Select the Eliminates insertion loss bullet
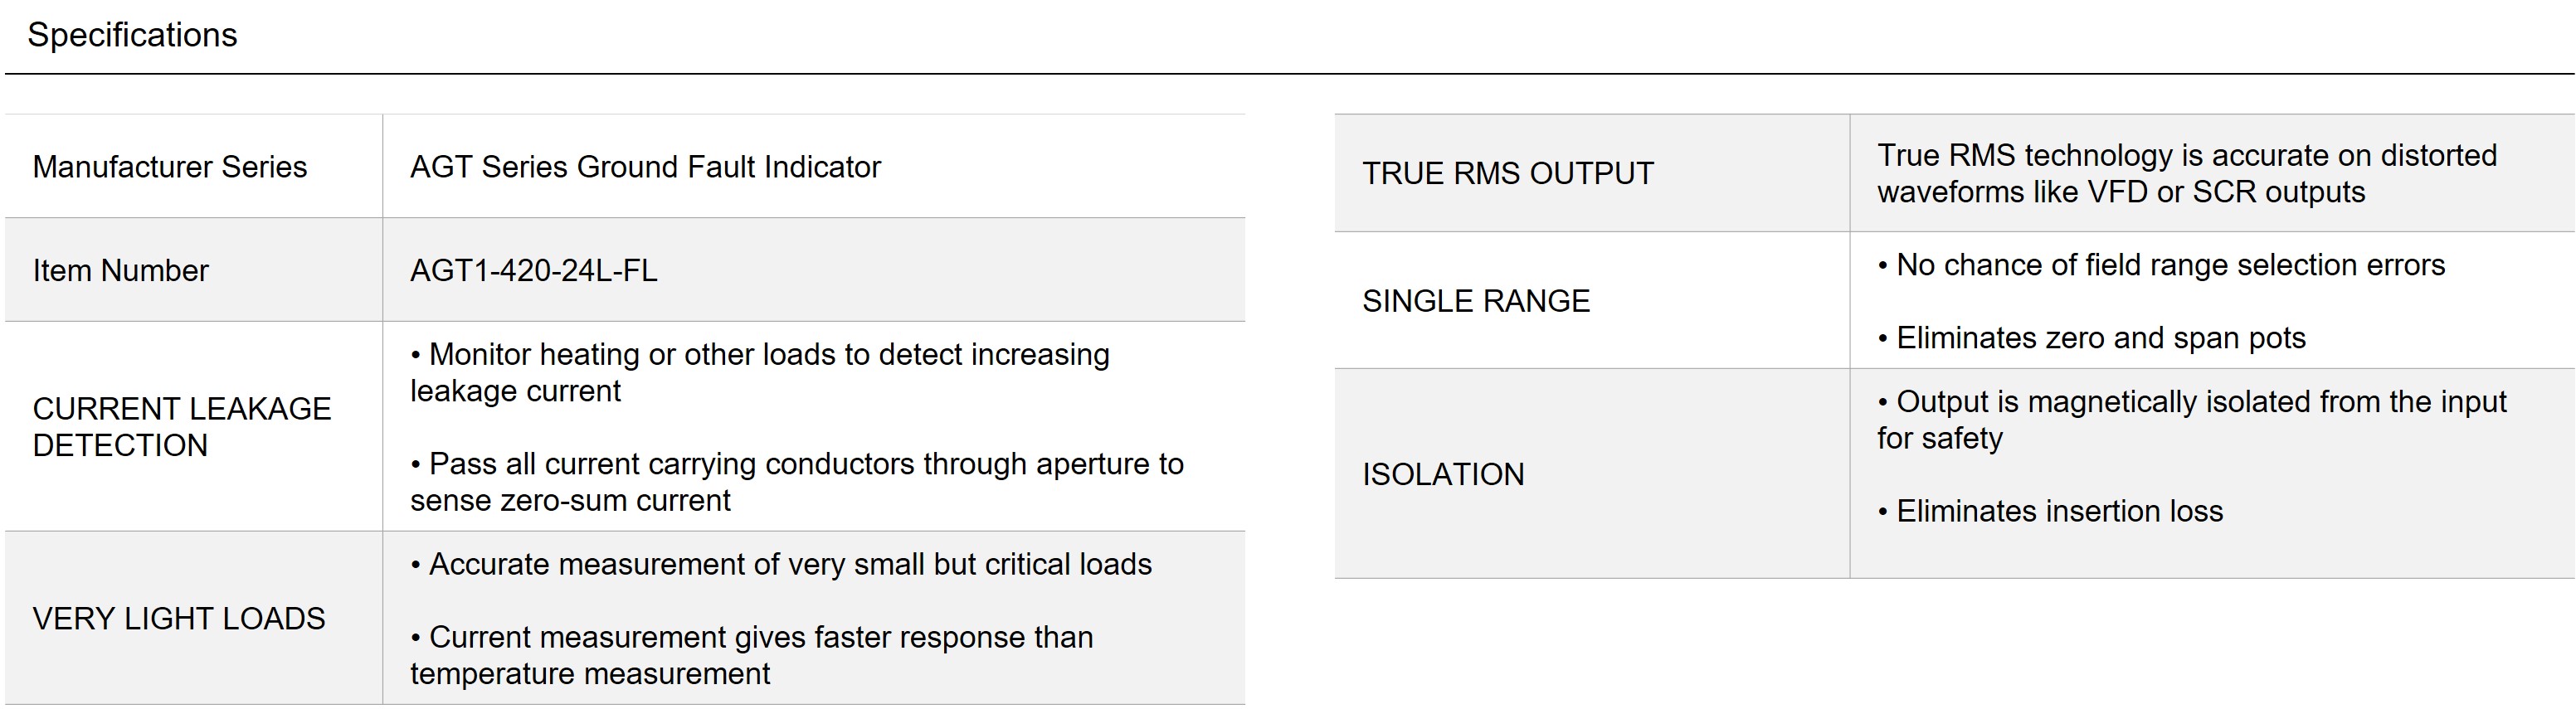This screenshot has height=709, width=2576. tap(2050, 511)
